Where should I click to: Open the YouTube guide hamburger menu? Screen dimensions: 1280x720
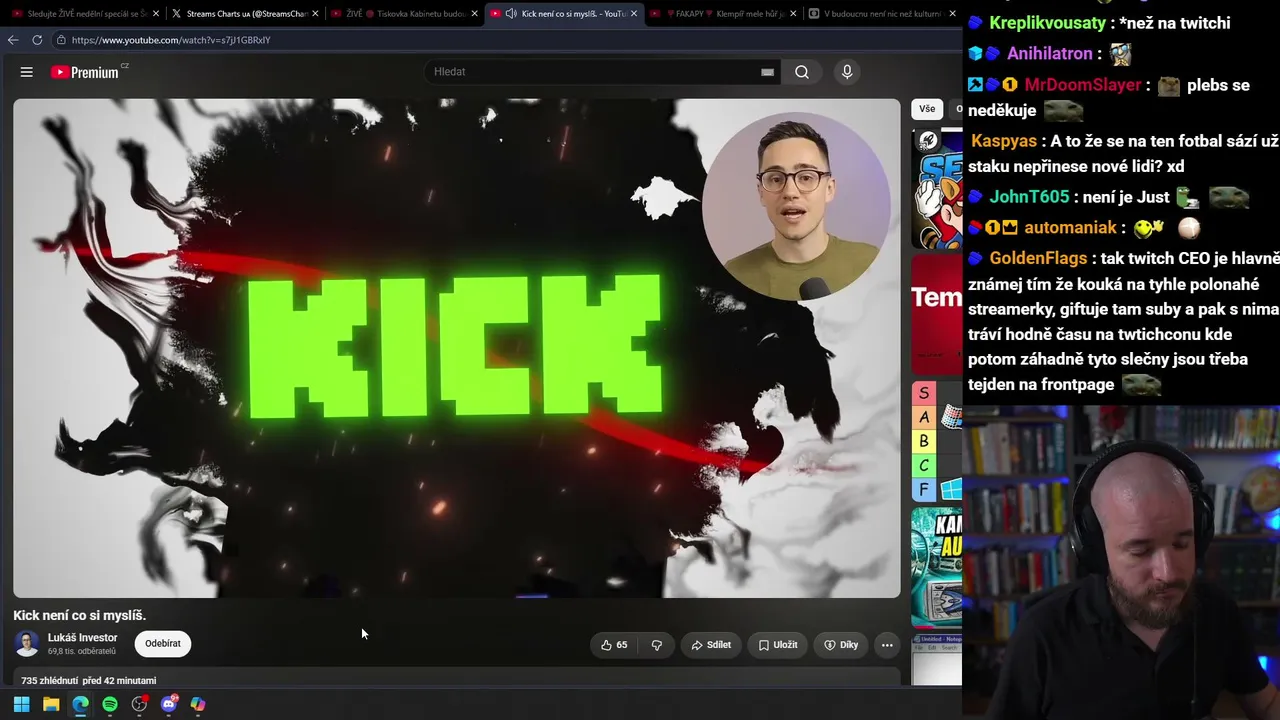(x=27, y=72)
